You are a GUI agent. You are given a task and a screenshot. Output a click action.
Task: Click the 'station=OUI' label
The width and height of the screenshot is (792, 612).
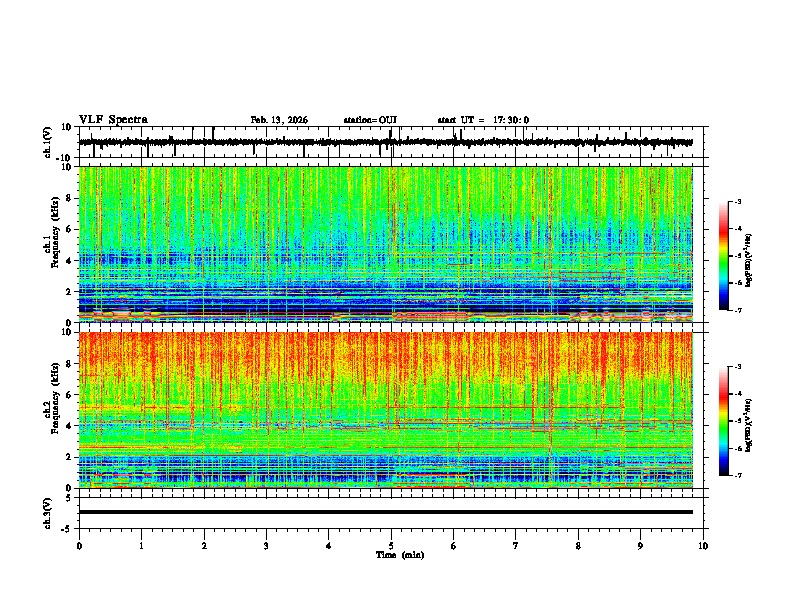pos(370,120)
